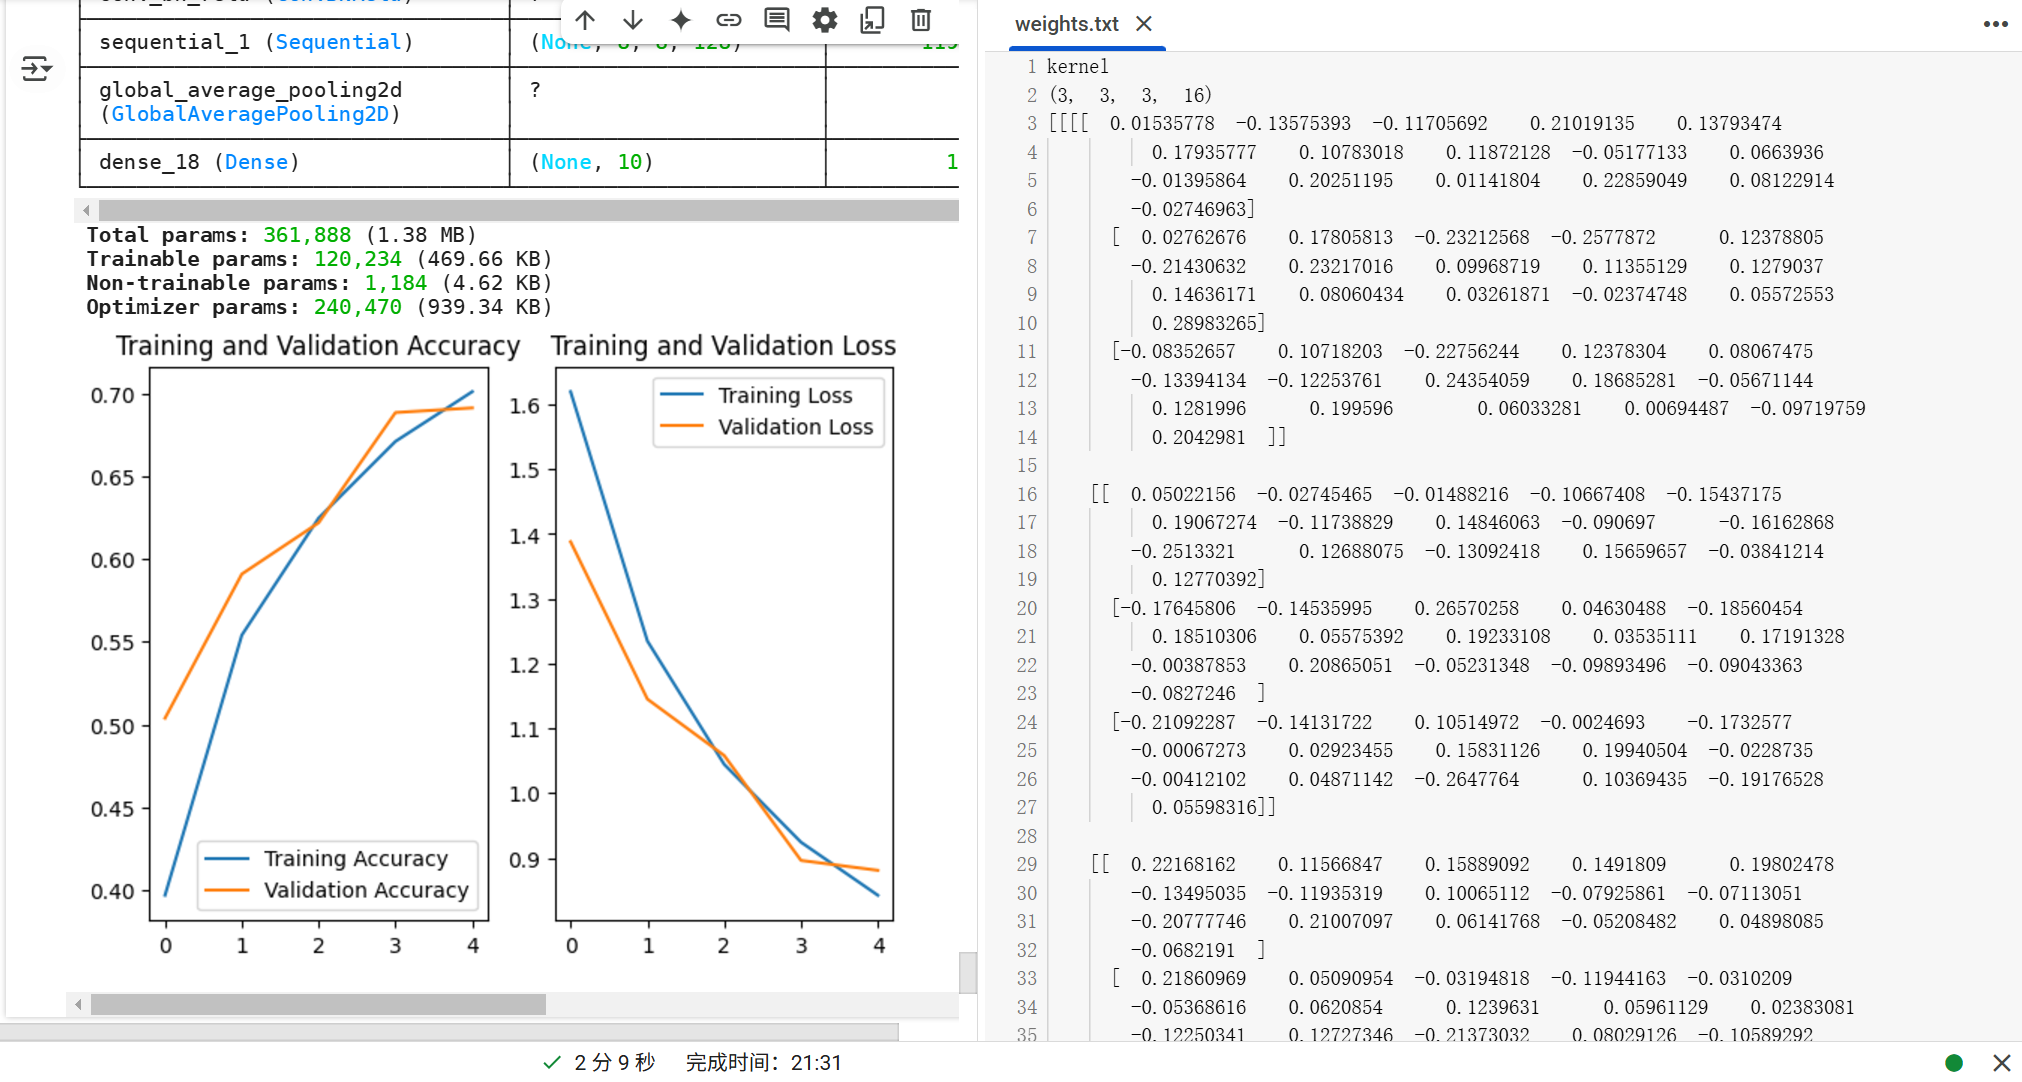The height and width of the screenshot is (1082, 2022).
Task: Click the Sequential layer type link
Action: pyautogui.click(x=338, y=42)
